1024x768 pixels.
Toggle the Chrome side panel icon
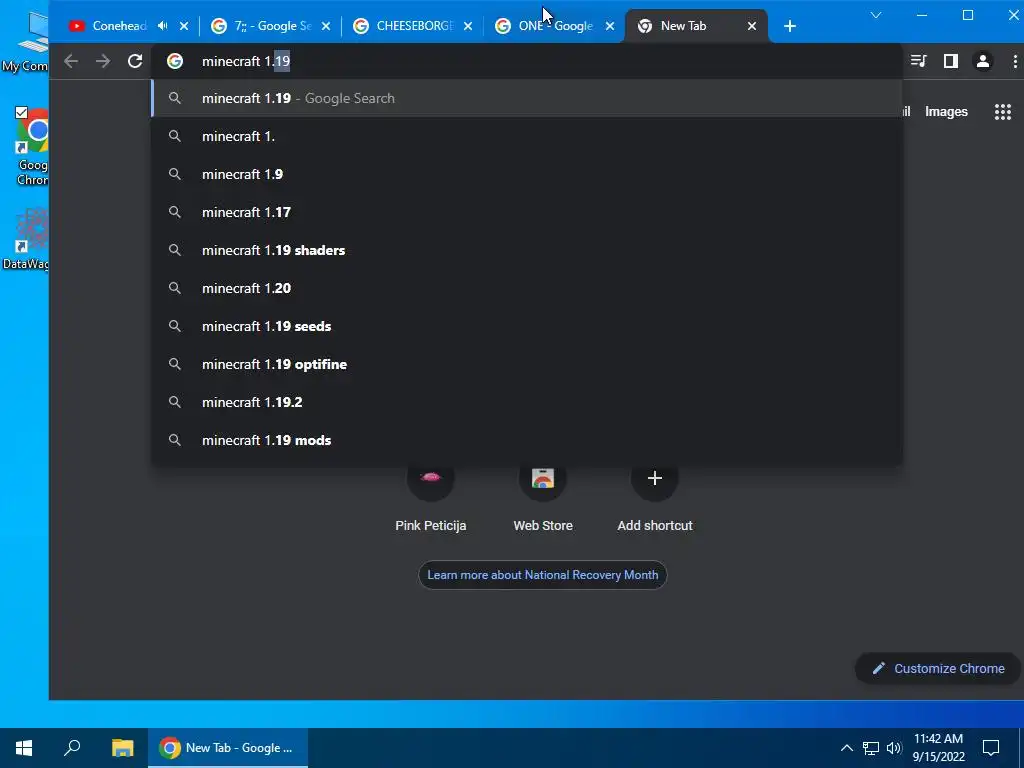point(950,61)
